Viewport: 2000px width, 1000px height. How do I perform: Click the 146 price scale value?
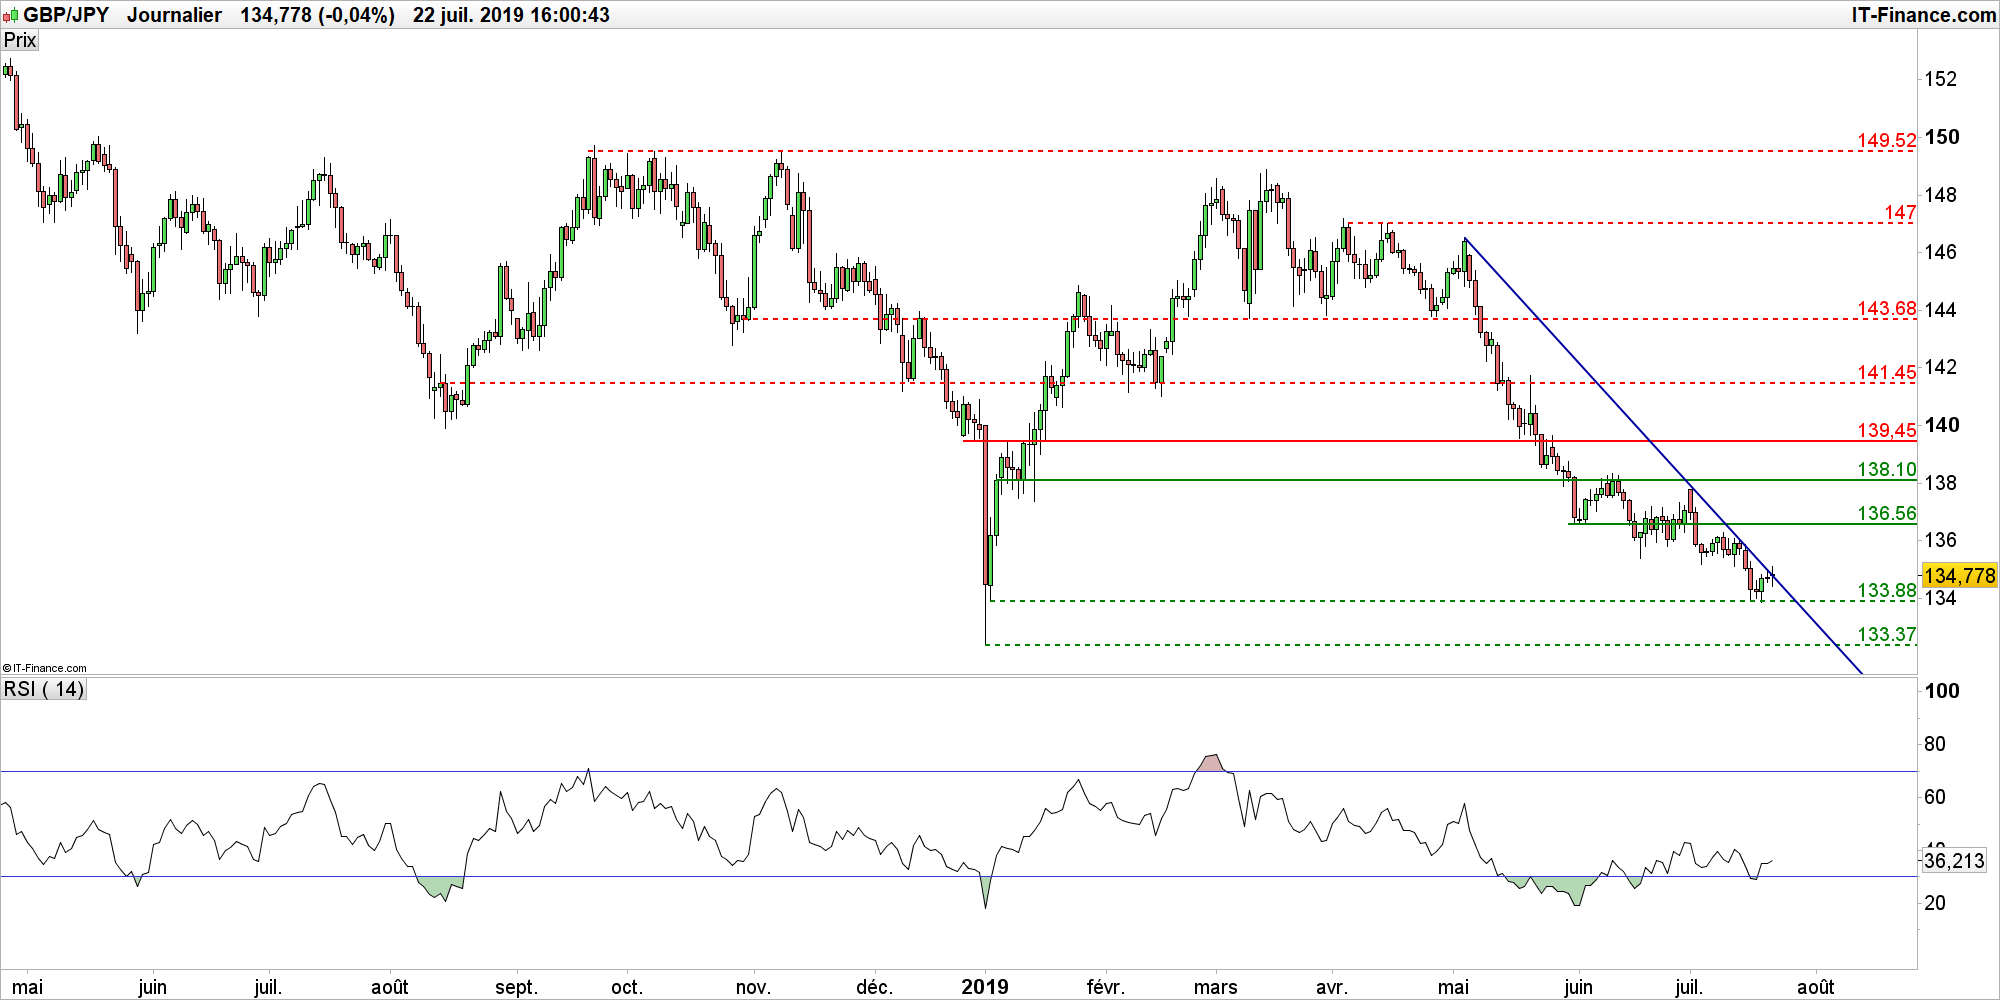coord(1941,252)
